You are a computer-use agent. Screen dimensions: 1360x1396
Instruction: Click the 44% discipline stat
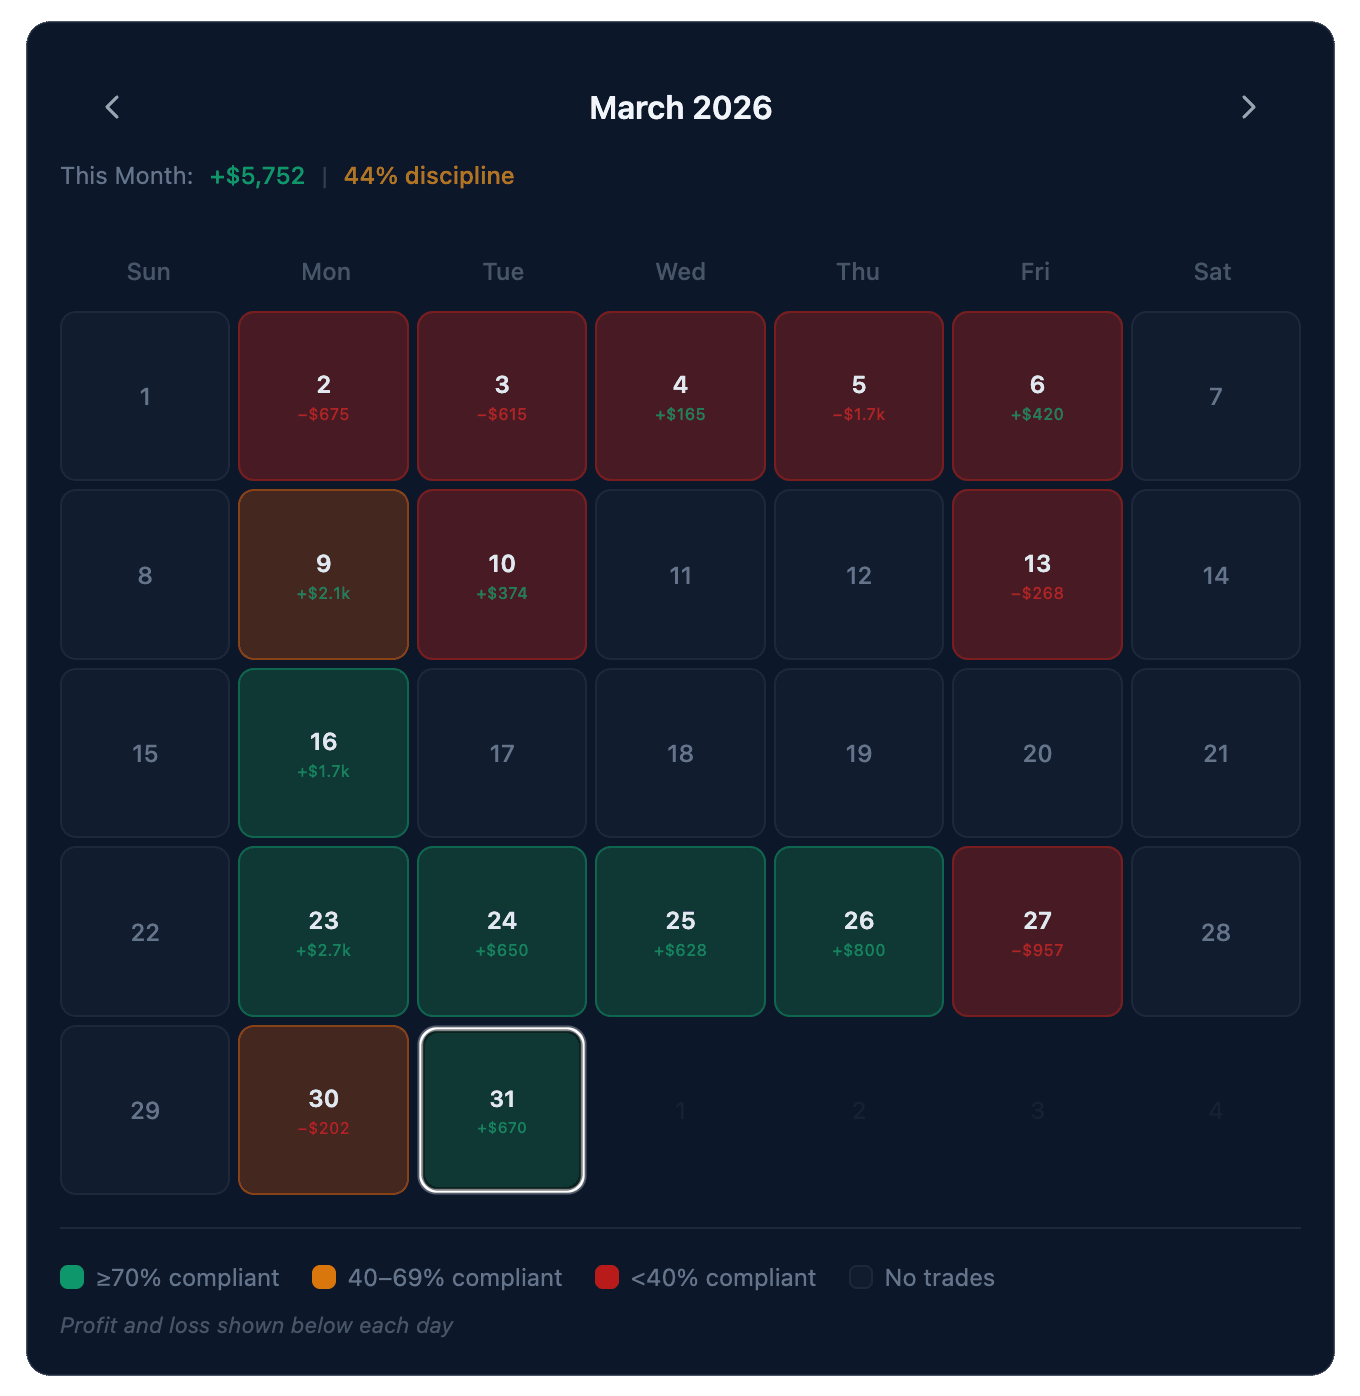click(x=428, y=175)
